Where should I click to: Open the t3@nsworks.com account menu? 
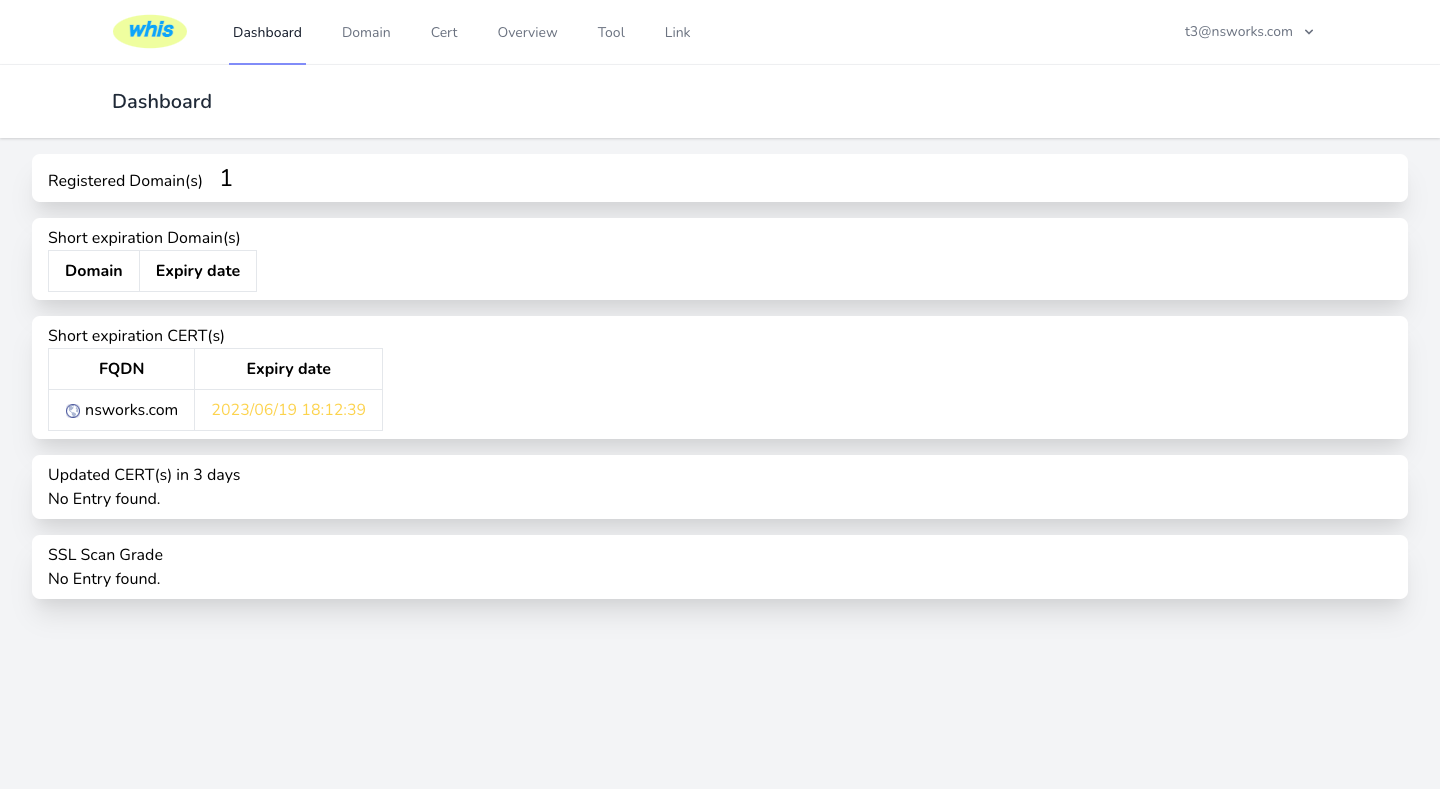pos(1238,32)
